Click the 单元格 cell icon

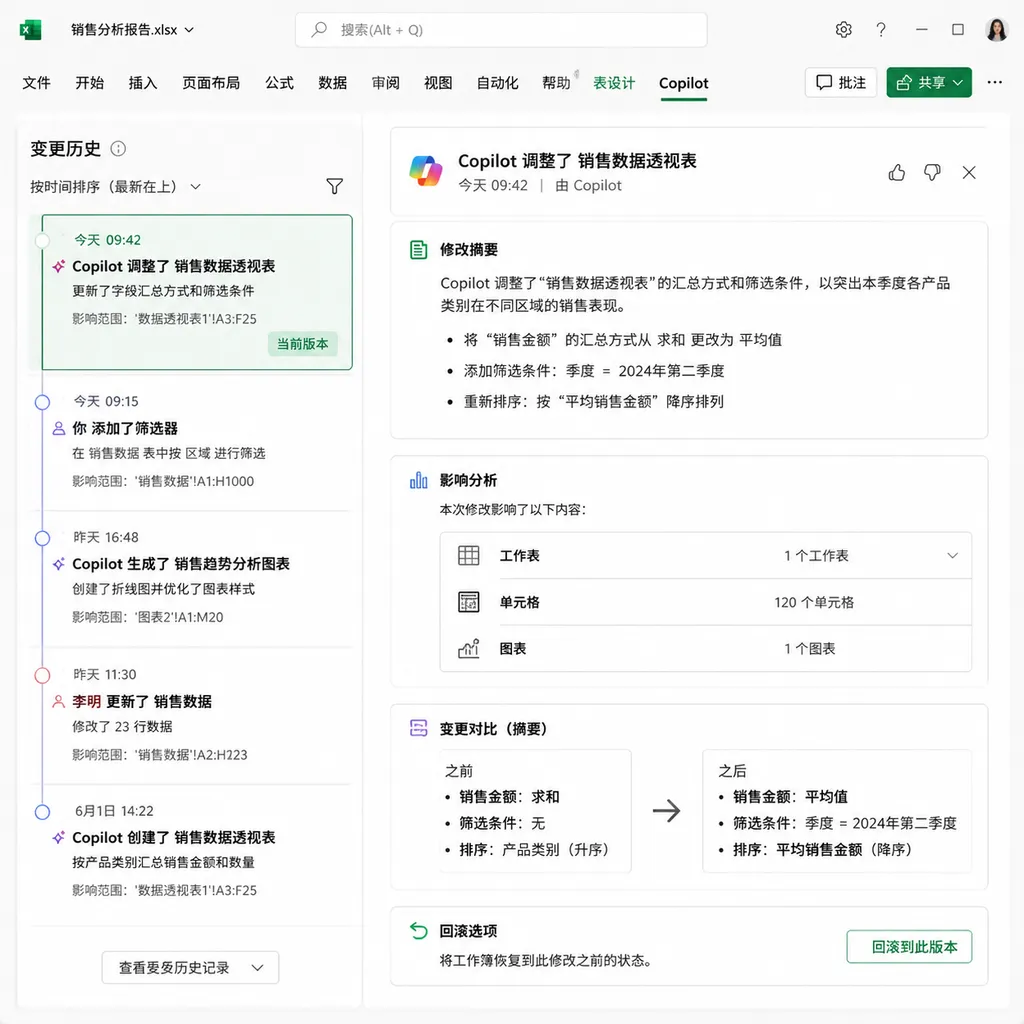tap(469, 601)
